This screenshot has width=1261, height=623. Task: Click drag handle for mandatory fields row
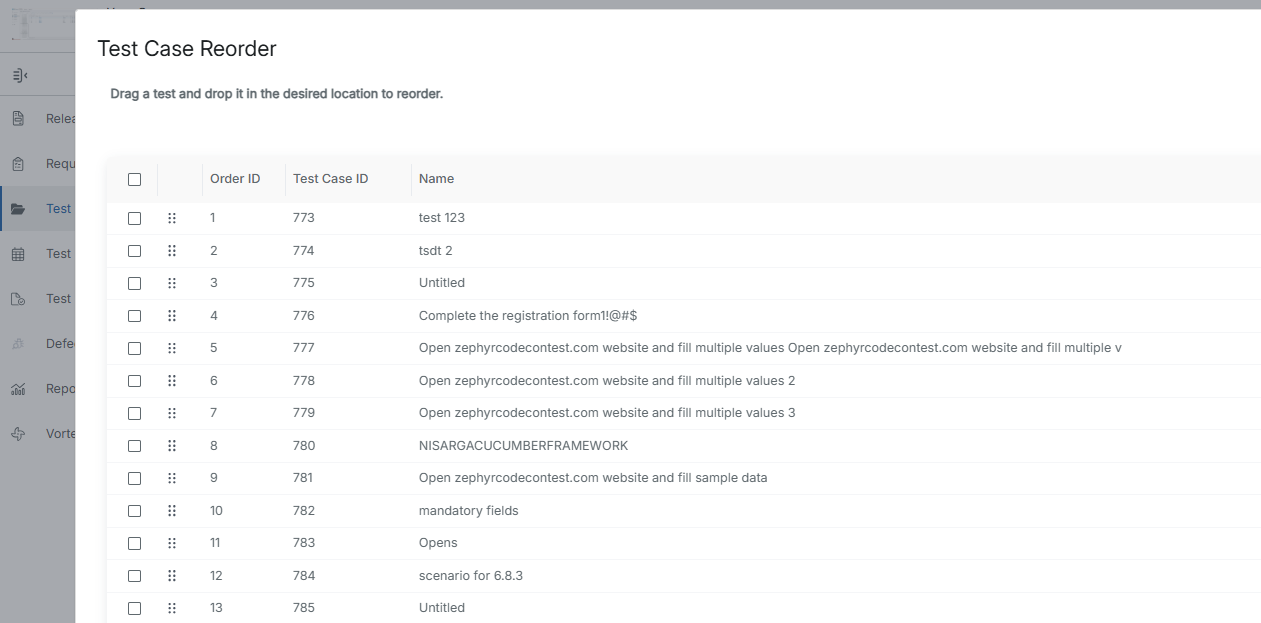[x=172, y=511]
